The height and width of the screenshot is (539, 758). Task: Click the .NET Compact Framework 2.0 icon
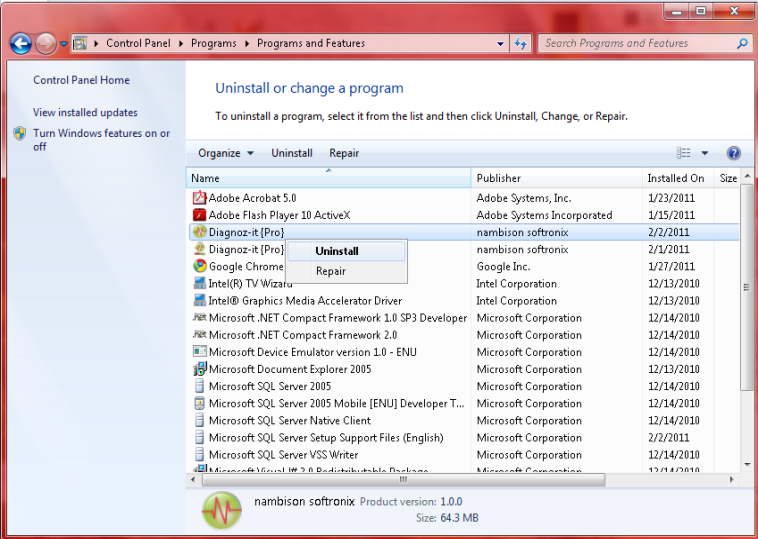tap(199, 335)
